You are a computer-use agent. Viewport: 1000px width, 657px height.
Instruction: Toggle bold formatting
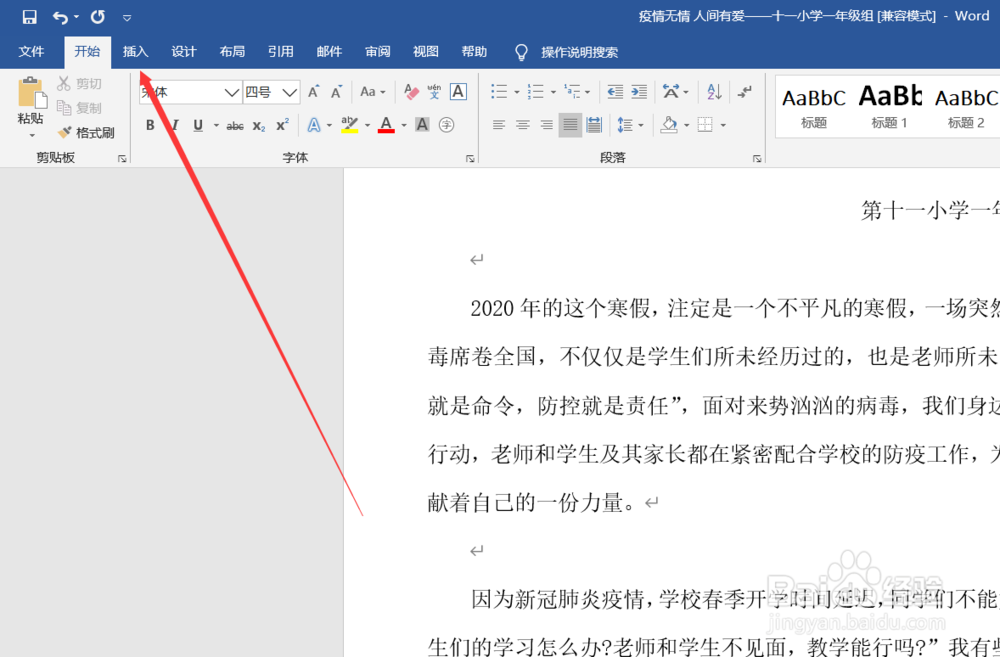[150, 124]
